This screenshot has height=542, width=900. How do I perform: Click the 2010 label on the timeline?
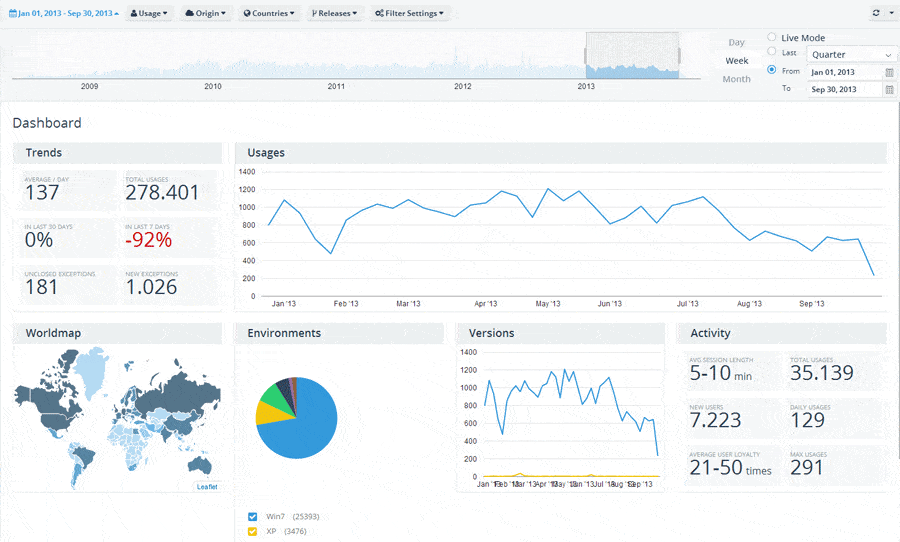click(x=213, y=86)
